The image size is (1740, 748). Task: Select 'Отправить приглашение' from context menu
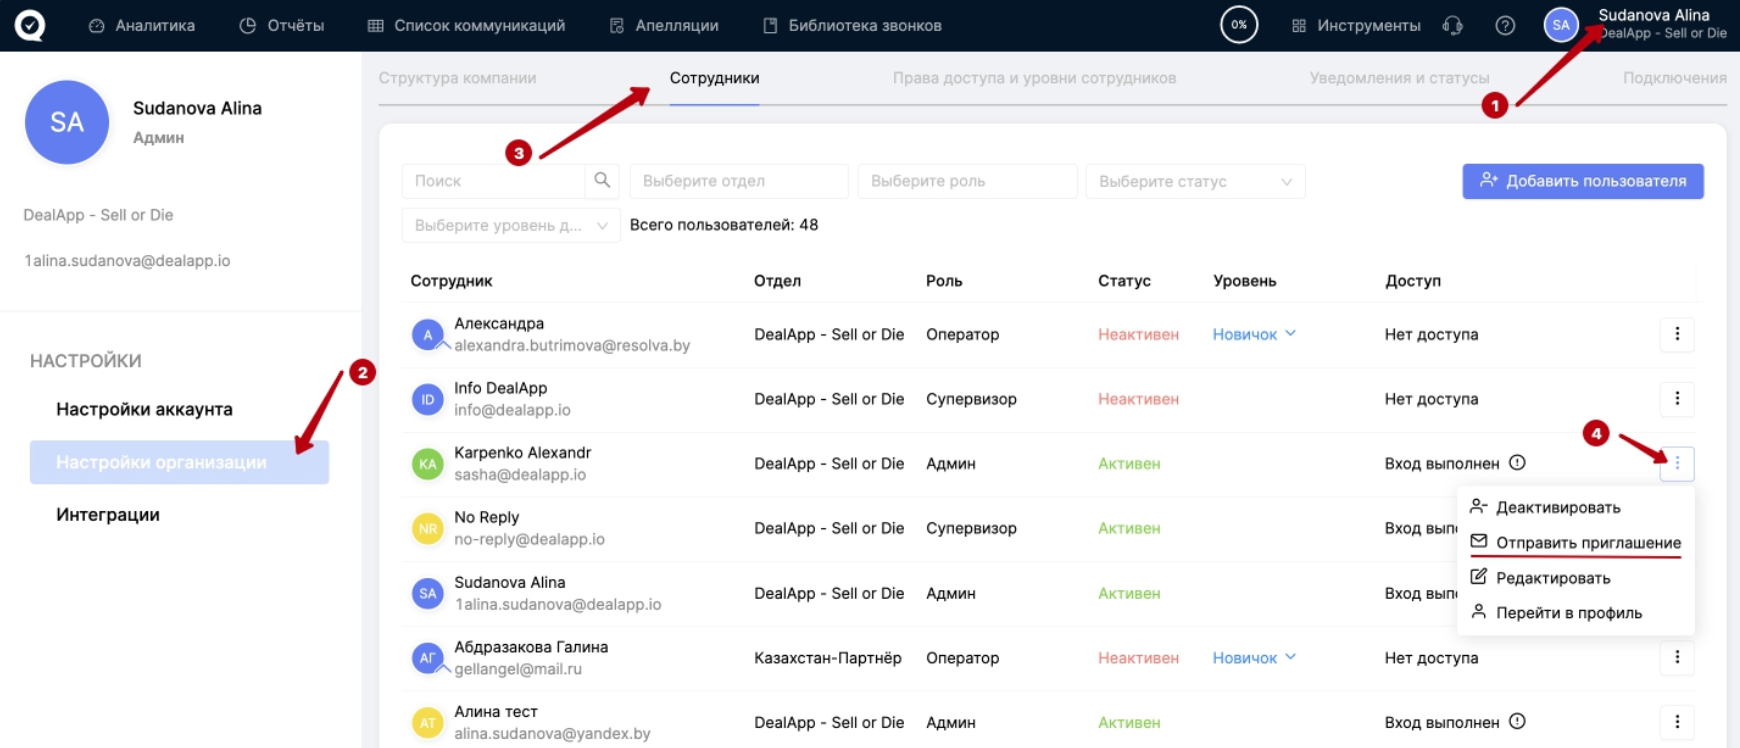click(1587, 543)
